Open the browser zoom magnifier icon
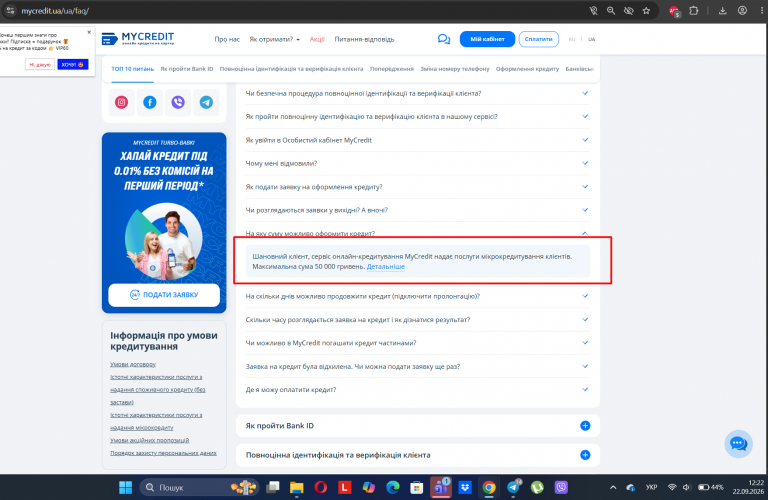The image size is (768, 500). pyautogui.click(x=611, y=11)
